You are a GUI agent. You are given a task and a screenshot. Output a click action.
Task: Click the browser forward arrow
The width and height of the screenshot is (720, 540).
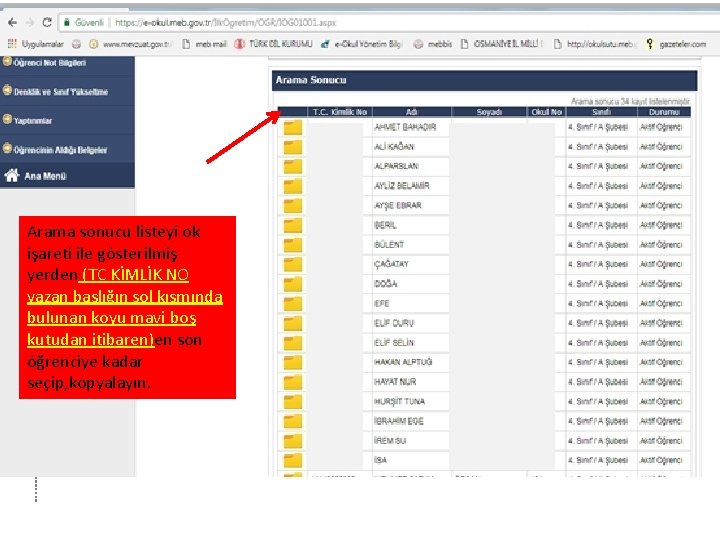[x=30, y=22]
